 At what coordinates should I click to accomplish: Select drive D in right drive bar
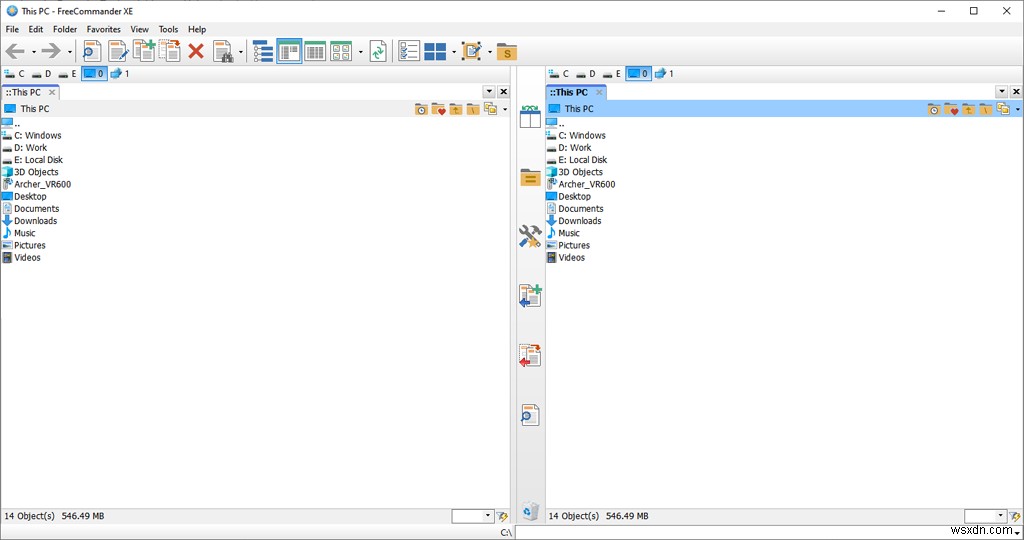586,74
